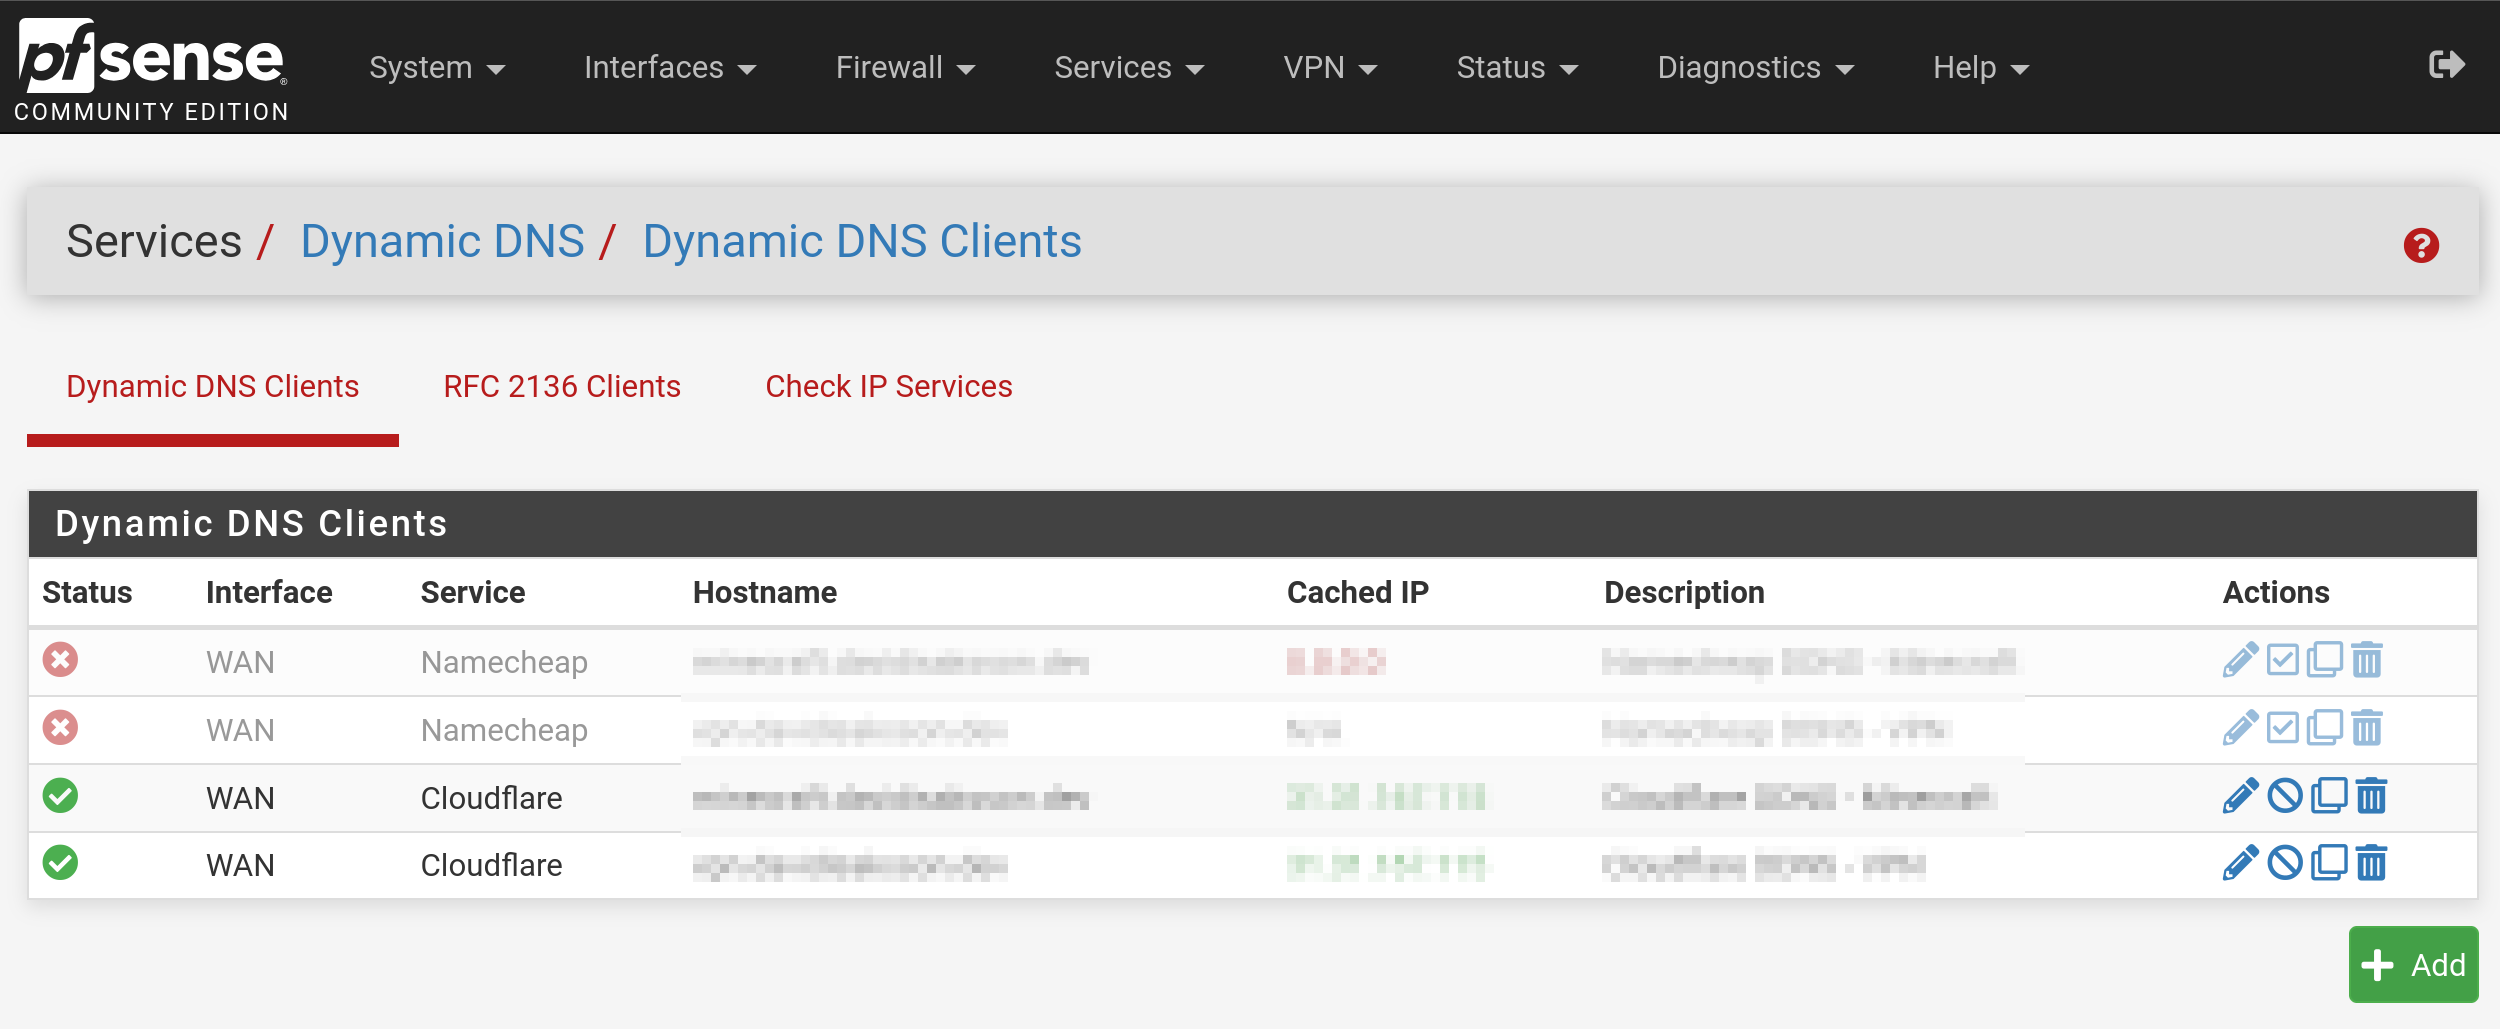Click the Actions column header
Screen dimensions: 2500x1029
[x=2276, y=593]
